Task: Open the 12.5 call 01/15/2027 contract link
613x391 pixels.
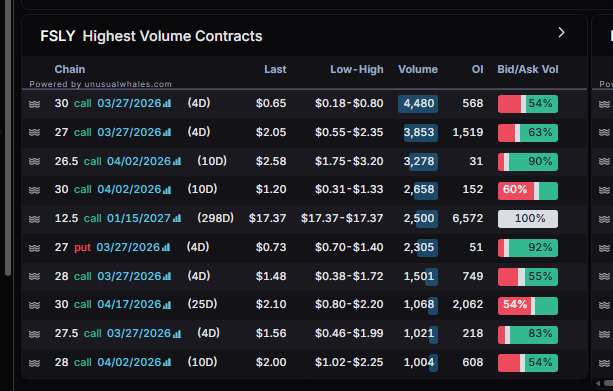Action: click(113, 218)
